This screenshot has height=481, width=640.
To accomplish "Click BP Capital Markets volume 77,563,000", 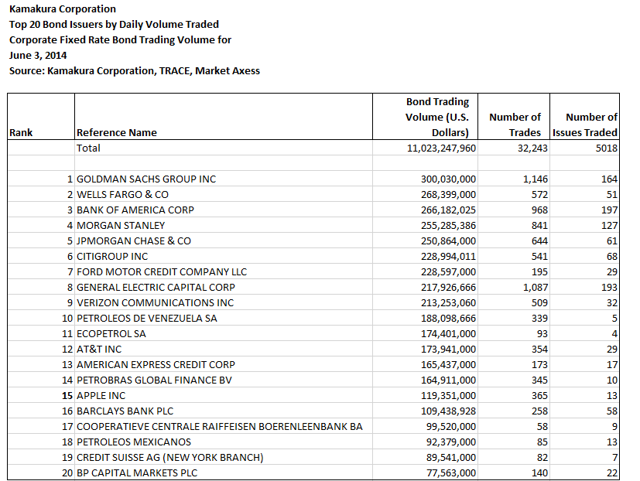I will 451,473.
